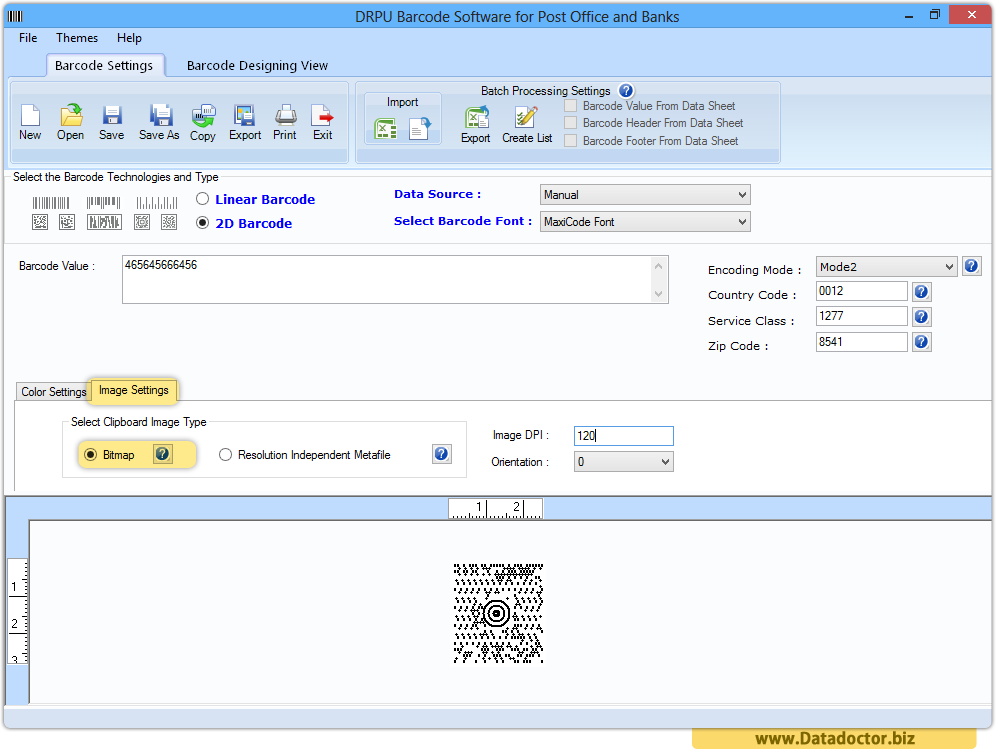Select Resolution Independent Metafile option
Screen dimensions: 996x749
pyautogui.click(x=225, y=455)
